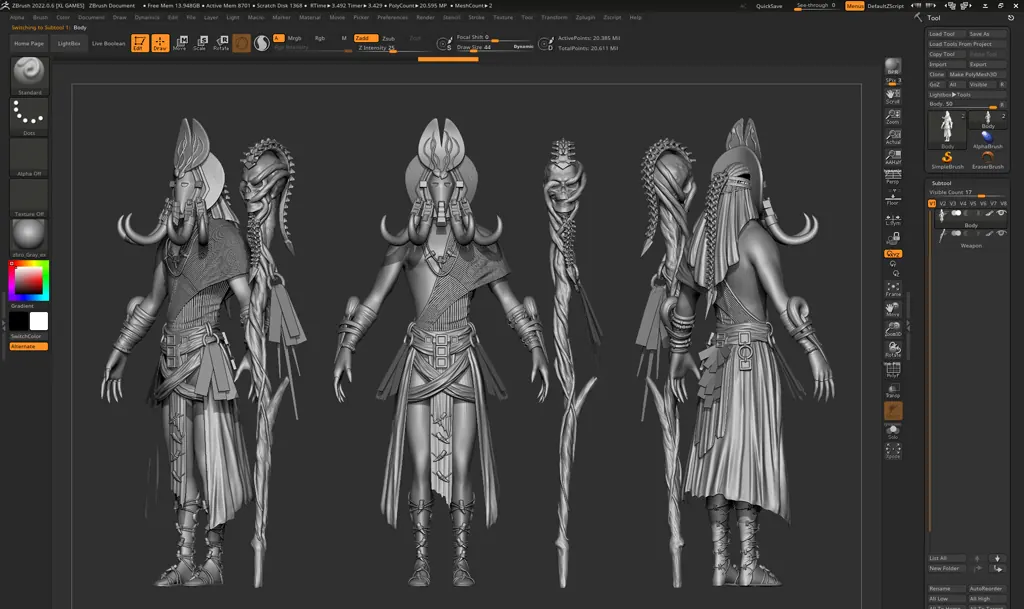
Task: Open the Preferences menu
Action: [392, 18]
